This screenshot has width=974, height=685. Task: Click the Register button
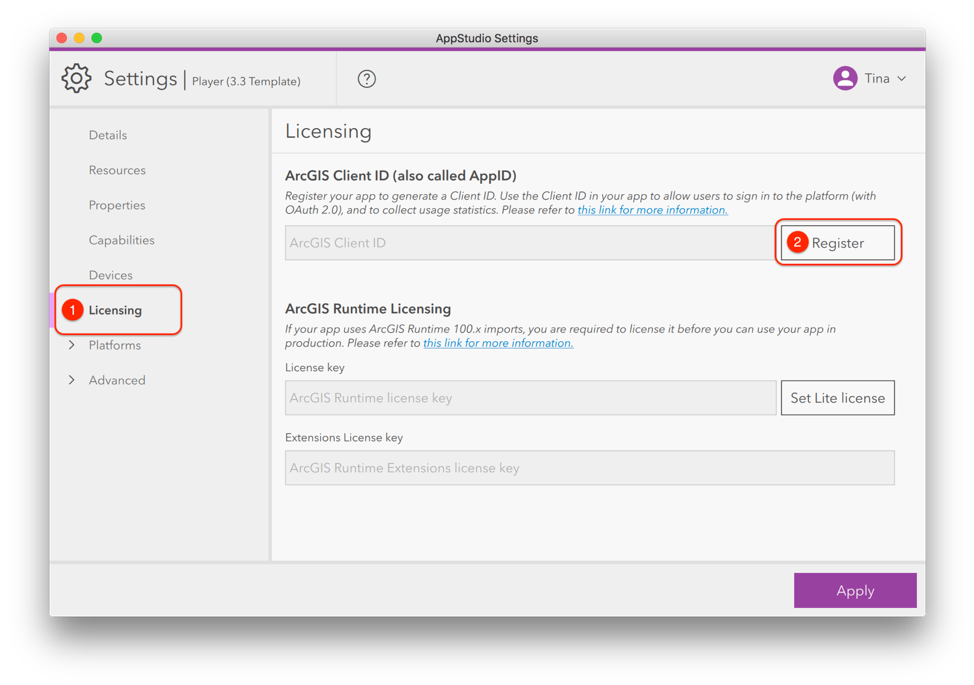click(837, 243)
